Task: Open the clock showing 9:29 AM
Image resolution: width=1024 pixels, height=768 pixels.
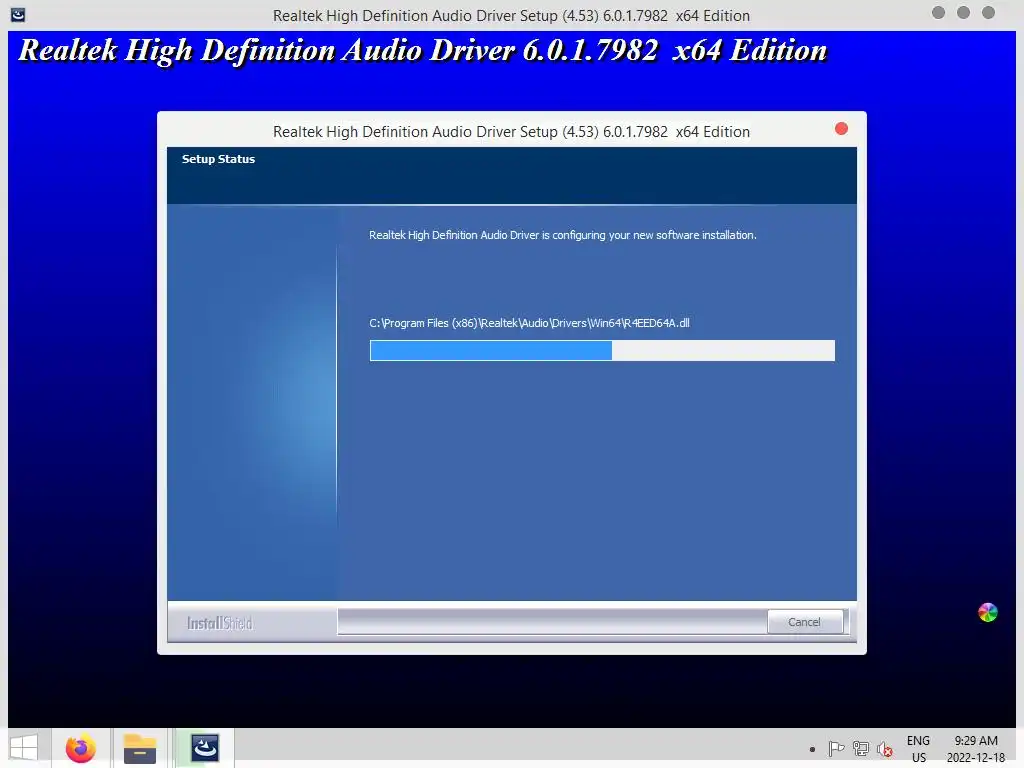Action: (x=976, y=749)
